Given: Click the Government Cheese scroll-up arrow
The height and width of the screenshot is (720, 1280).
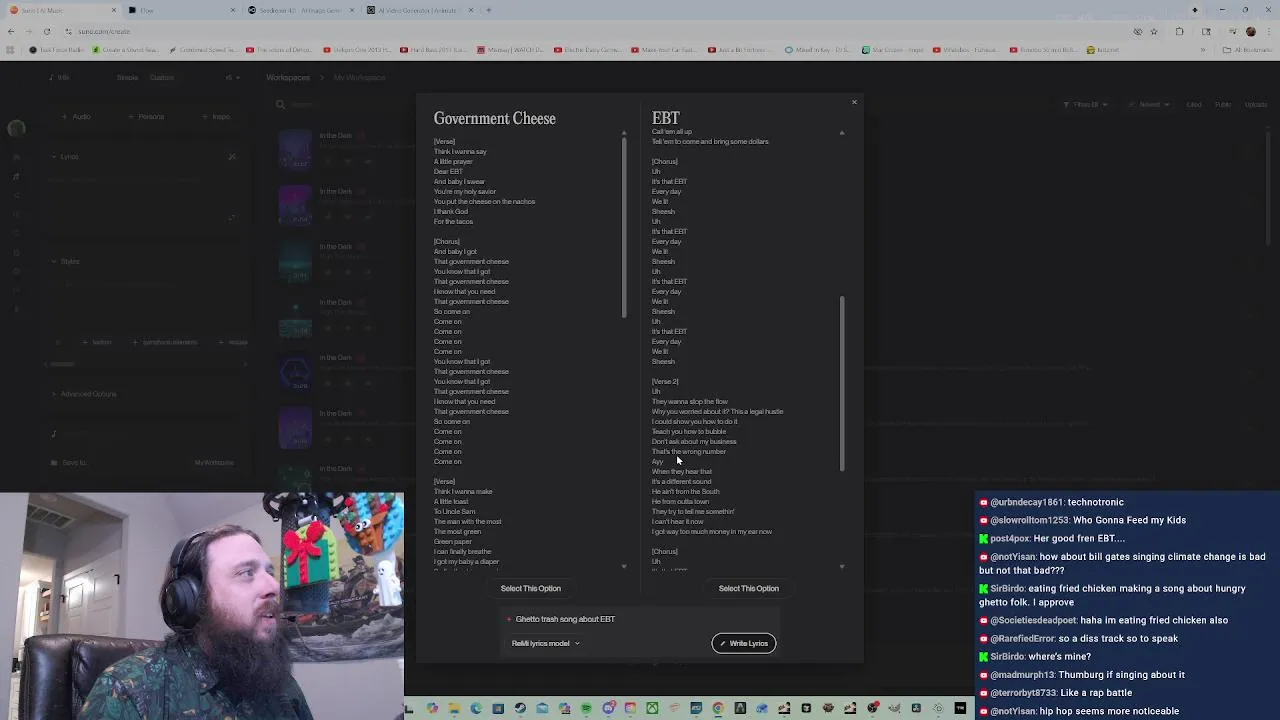Looking at the screenshot, I should (x=624, y=132).
